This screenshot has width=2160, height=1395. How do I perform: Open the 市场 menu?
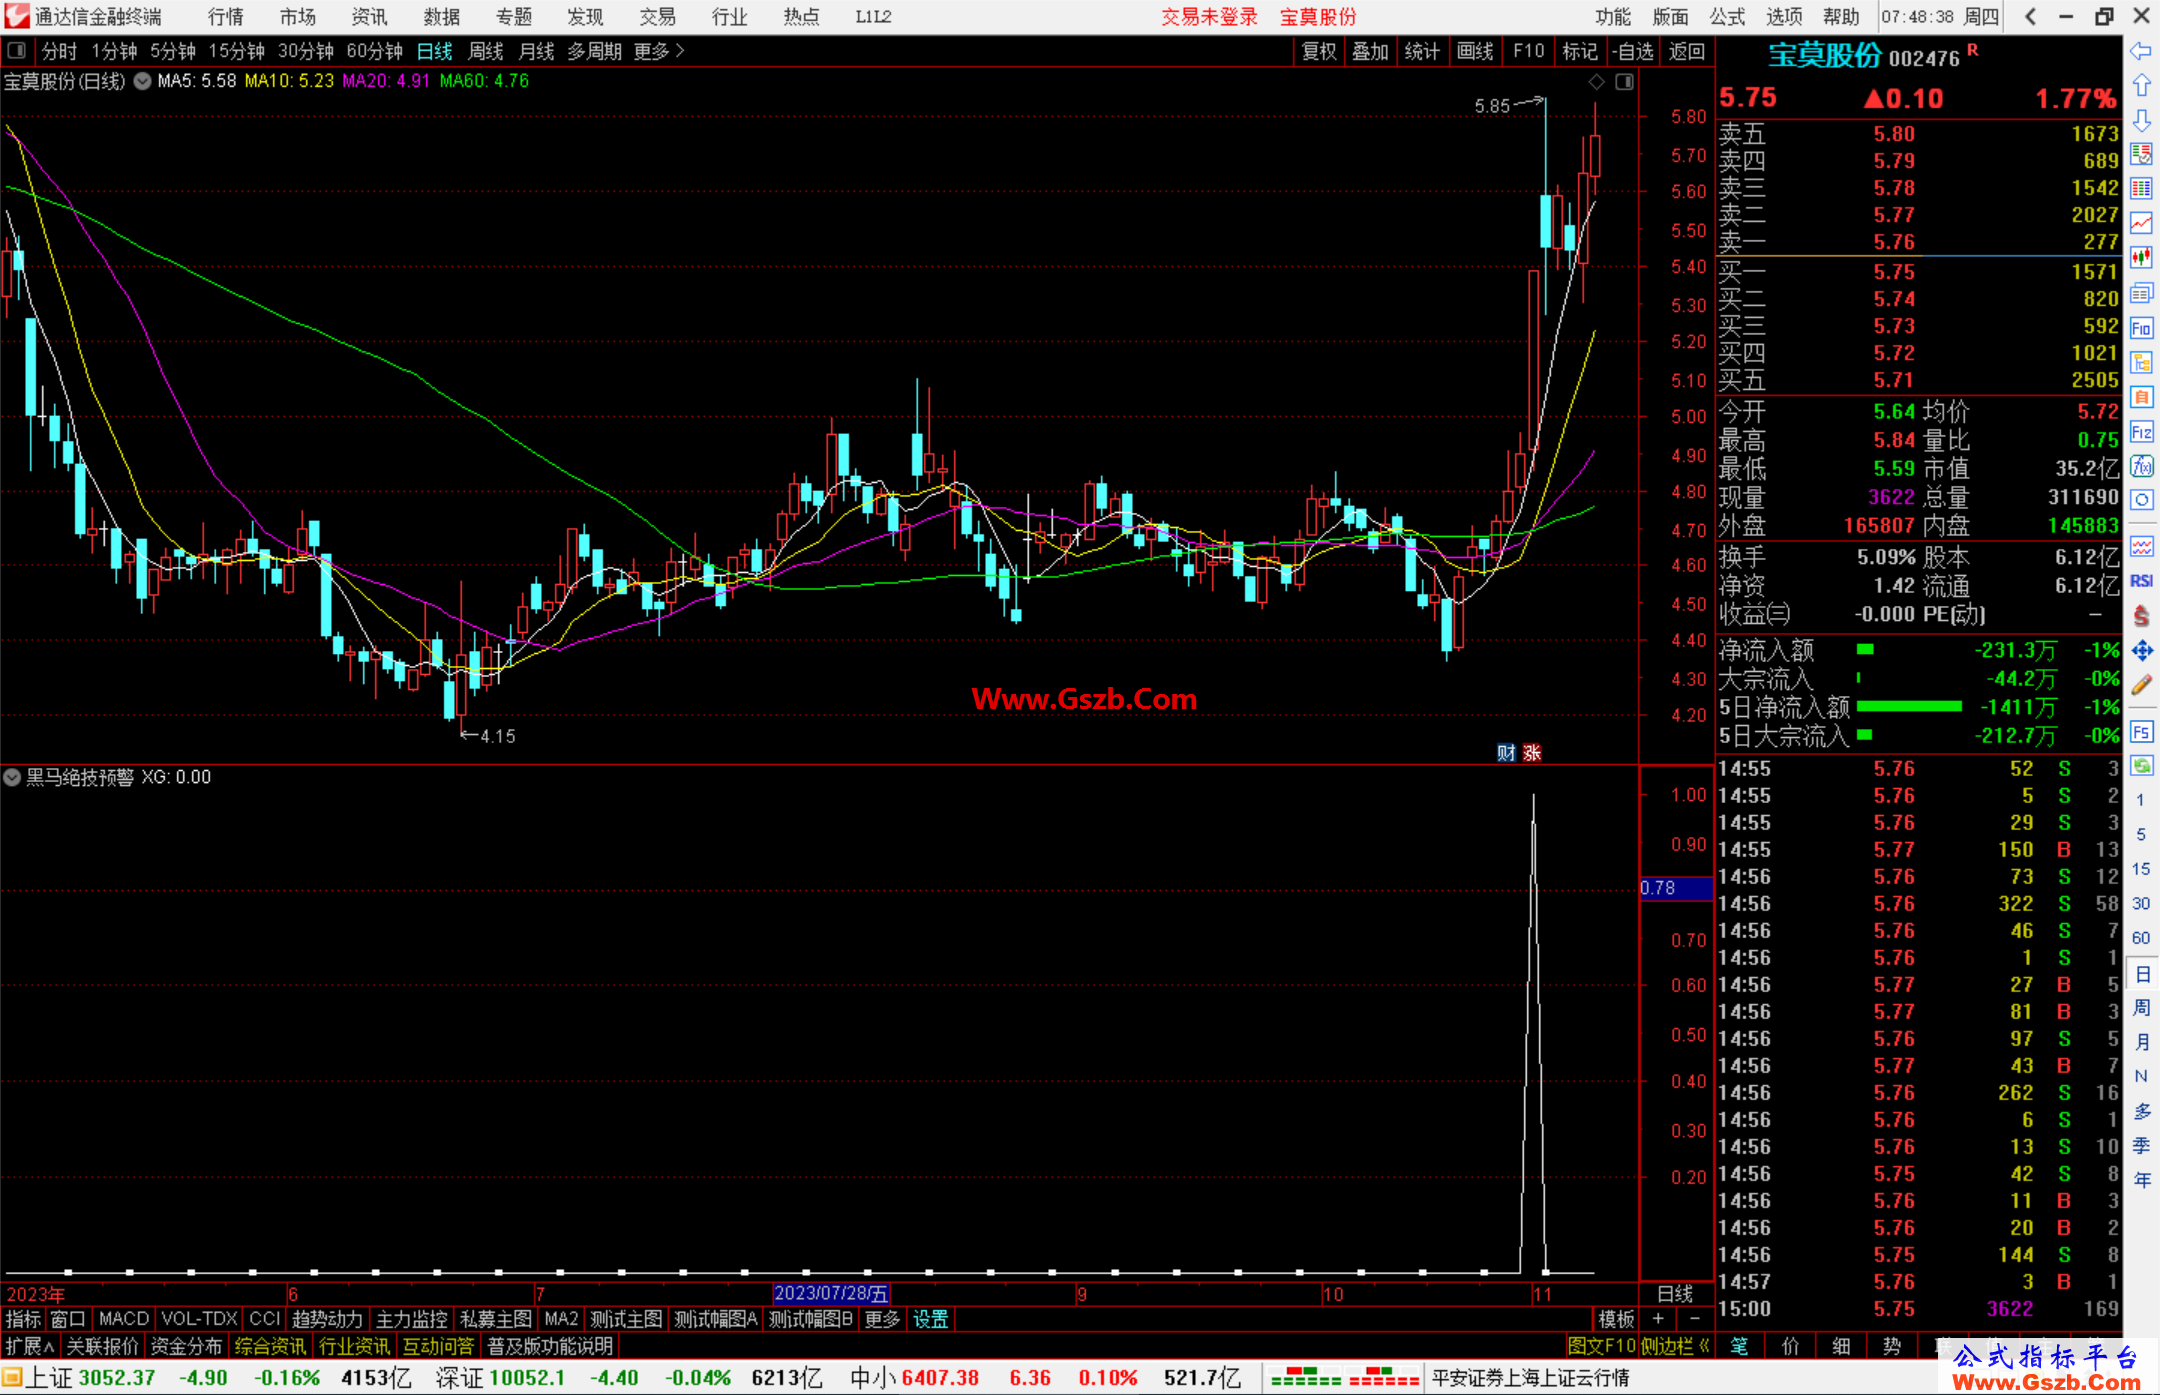[x=298, y=16]
